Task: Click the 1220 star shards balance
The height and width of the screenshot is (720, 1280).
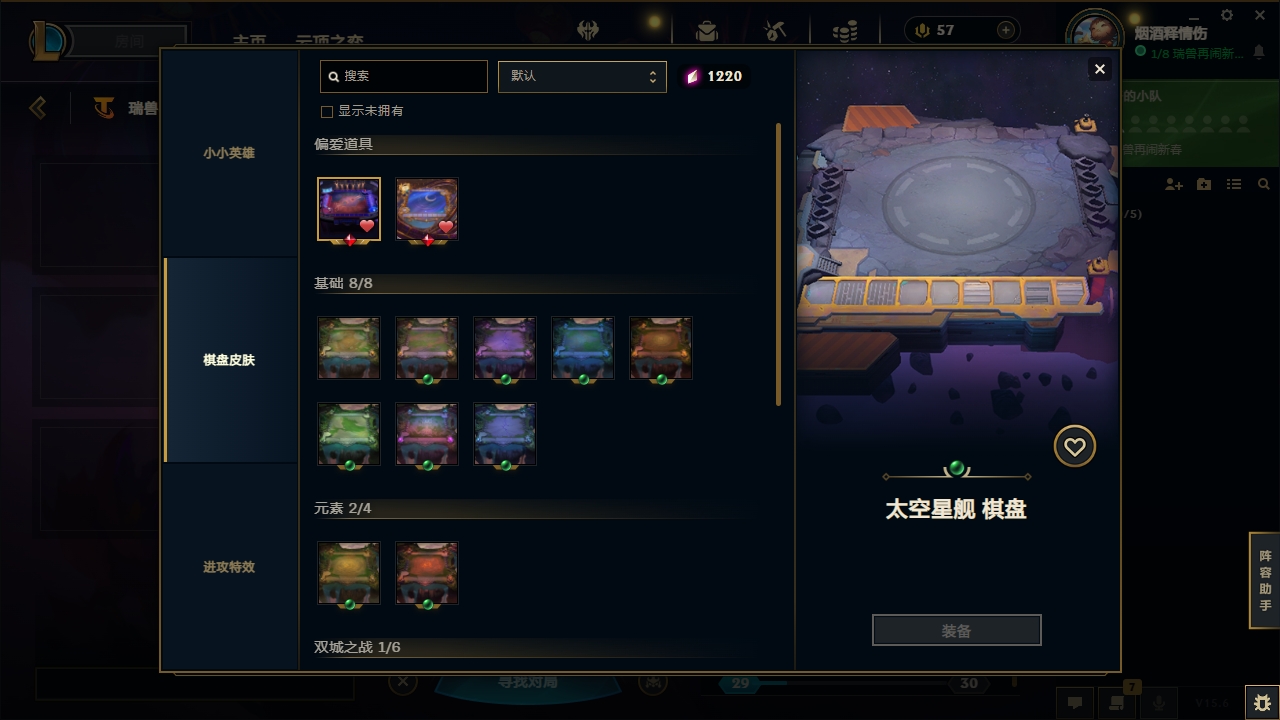Action: click(713, 76)
